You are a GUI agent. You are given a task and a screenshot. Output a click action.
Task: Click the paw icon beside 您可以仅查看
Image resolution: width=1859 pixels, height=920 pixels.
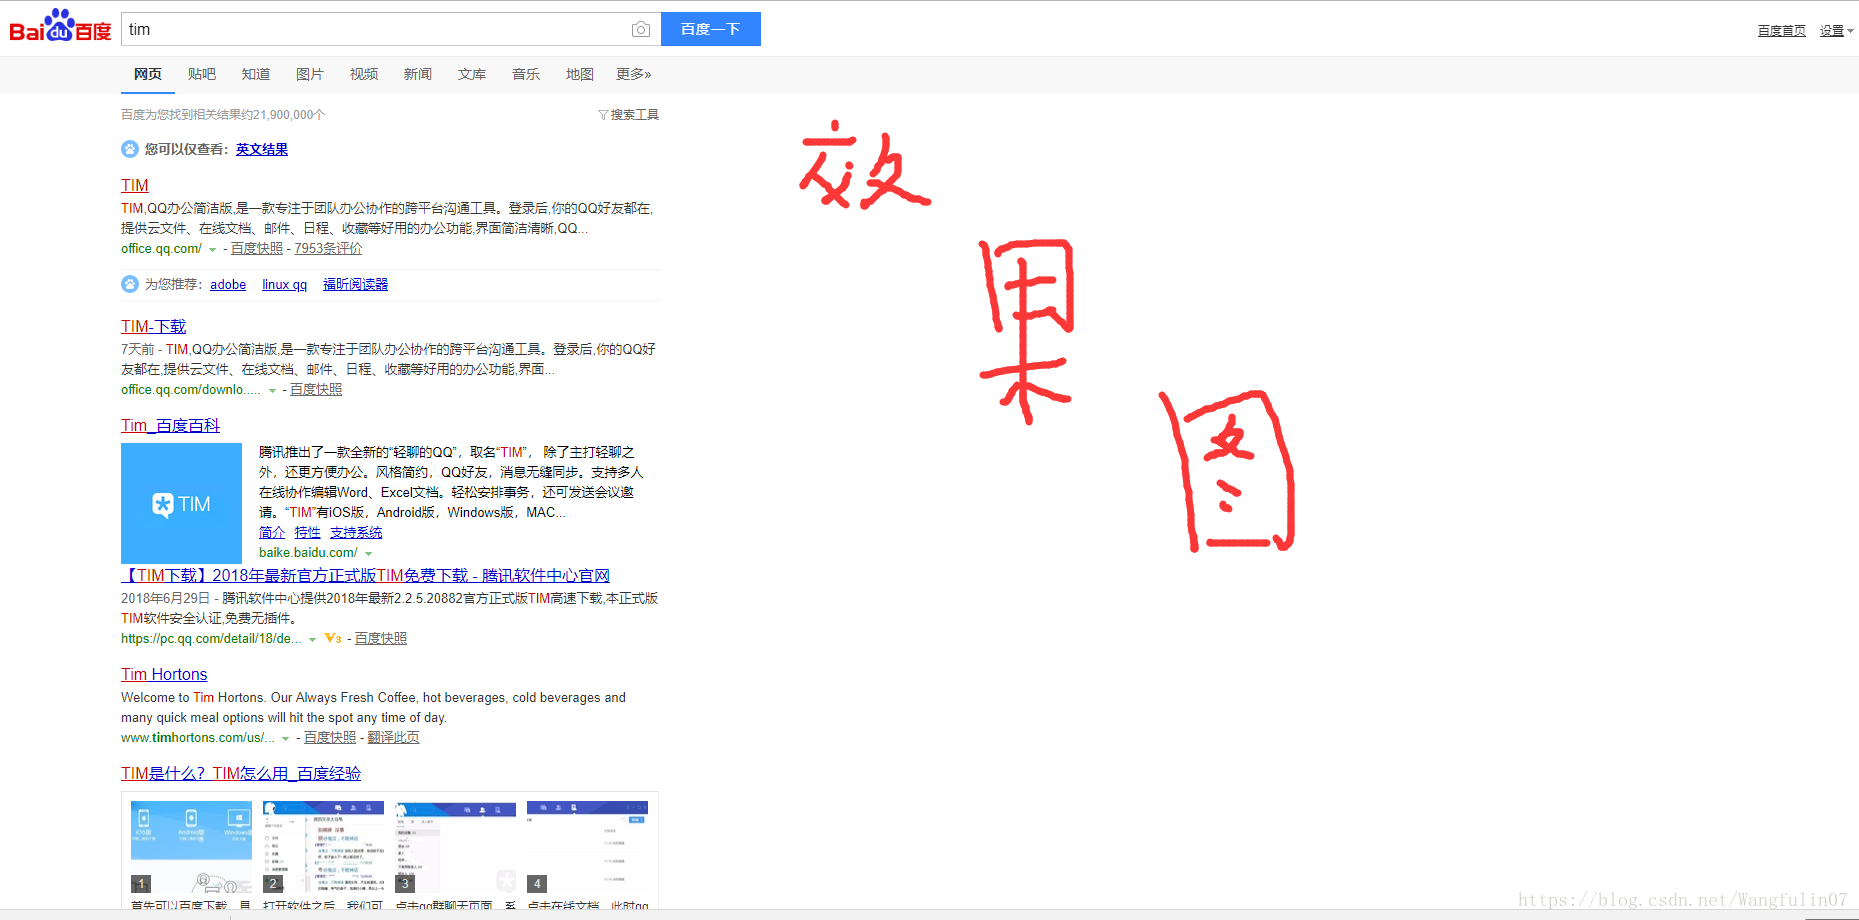click(x=130, y=149)
